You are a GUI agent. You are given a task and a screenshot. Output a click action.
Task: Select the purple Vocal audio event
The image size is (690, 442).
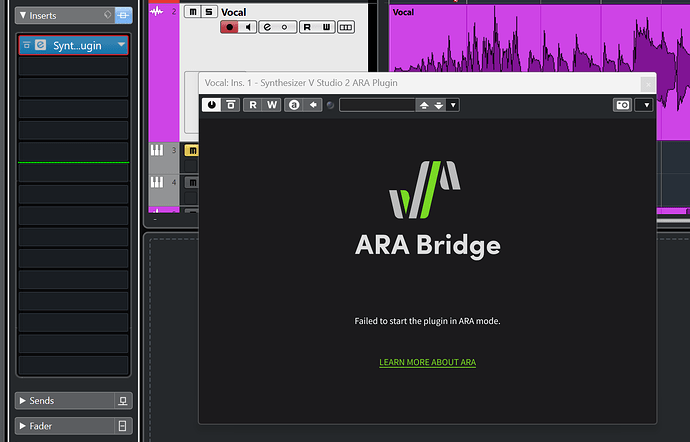pos(539,38)
